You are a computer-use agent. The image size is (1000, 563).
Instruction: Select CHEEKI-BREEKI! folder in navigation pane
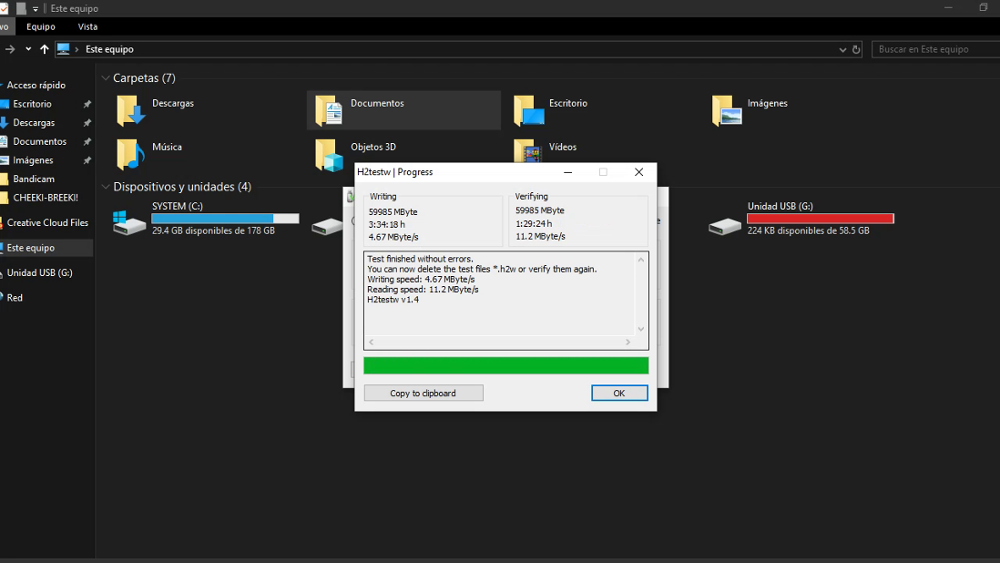[x=45, y=198]
